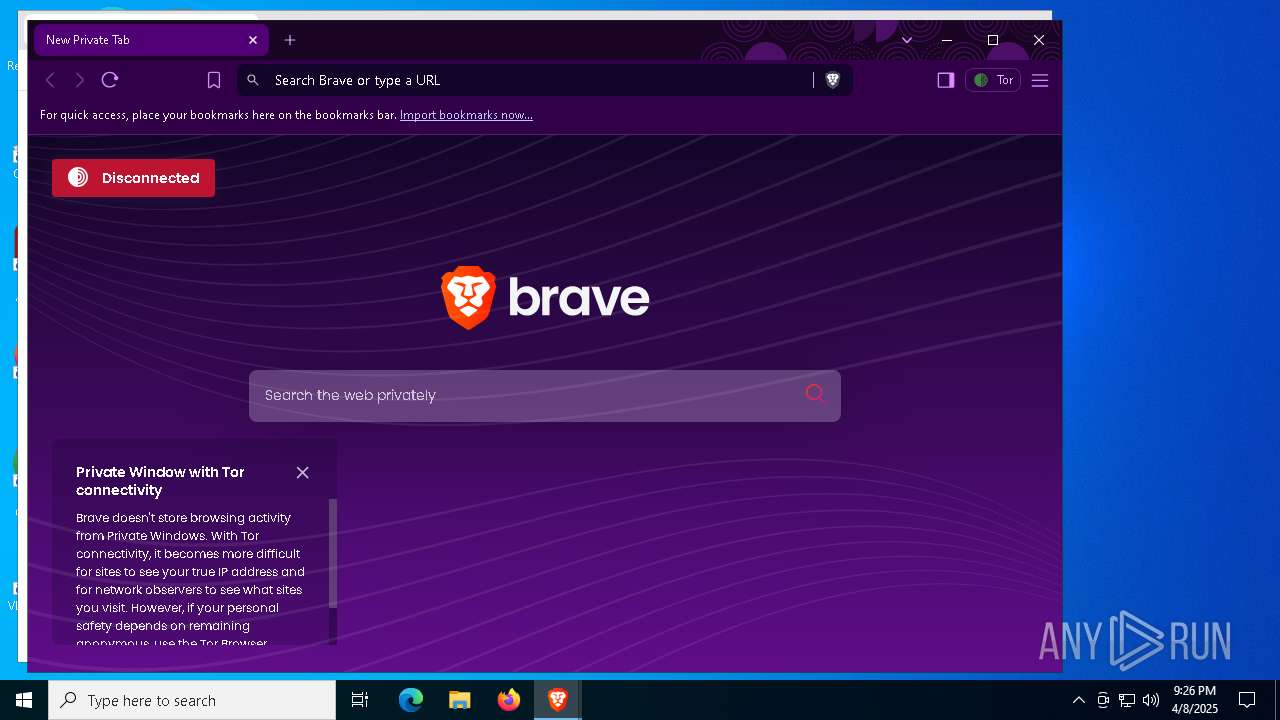Open a new tab with the plus button
Screen dimensions: 1280x720
tap(290, 40)
